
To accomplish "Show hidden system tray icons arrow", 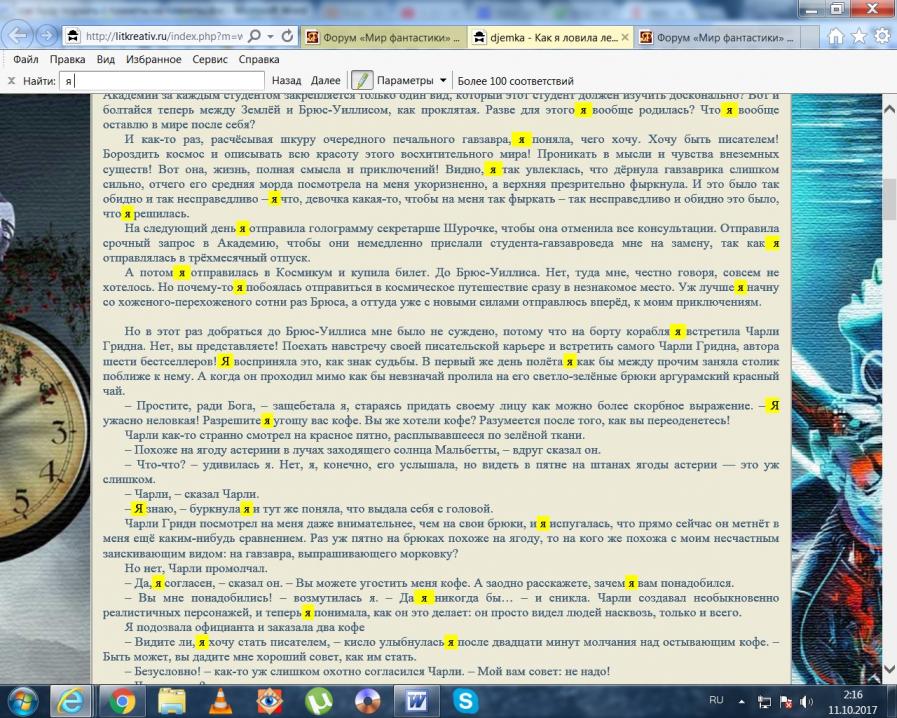I will (742, 700).
